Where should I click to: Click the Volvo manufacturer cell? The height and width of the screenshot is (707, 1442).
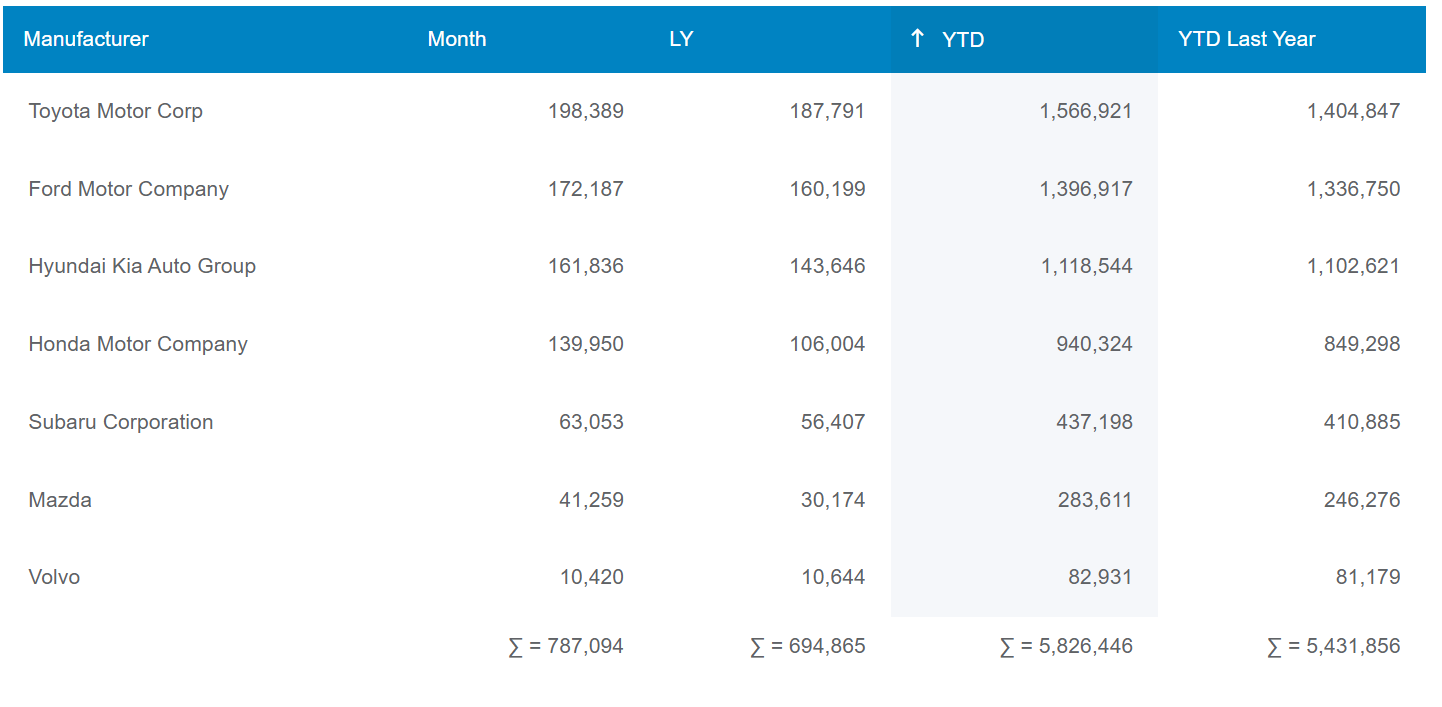(x=54, y=577)
